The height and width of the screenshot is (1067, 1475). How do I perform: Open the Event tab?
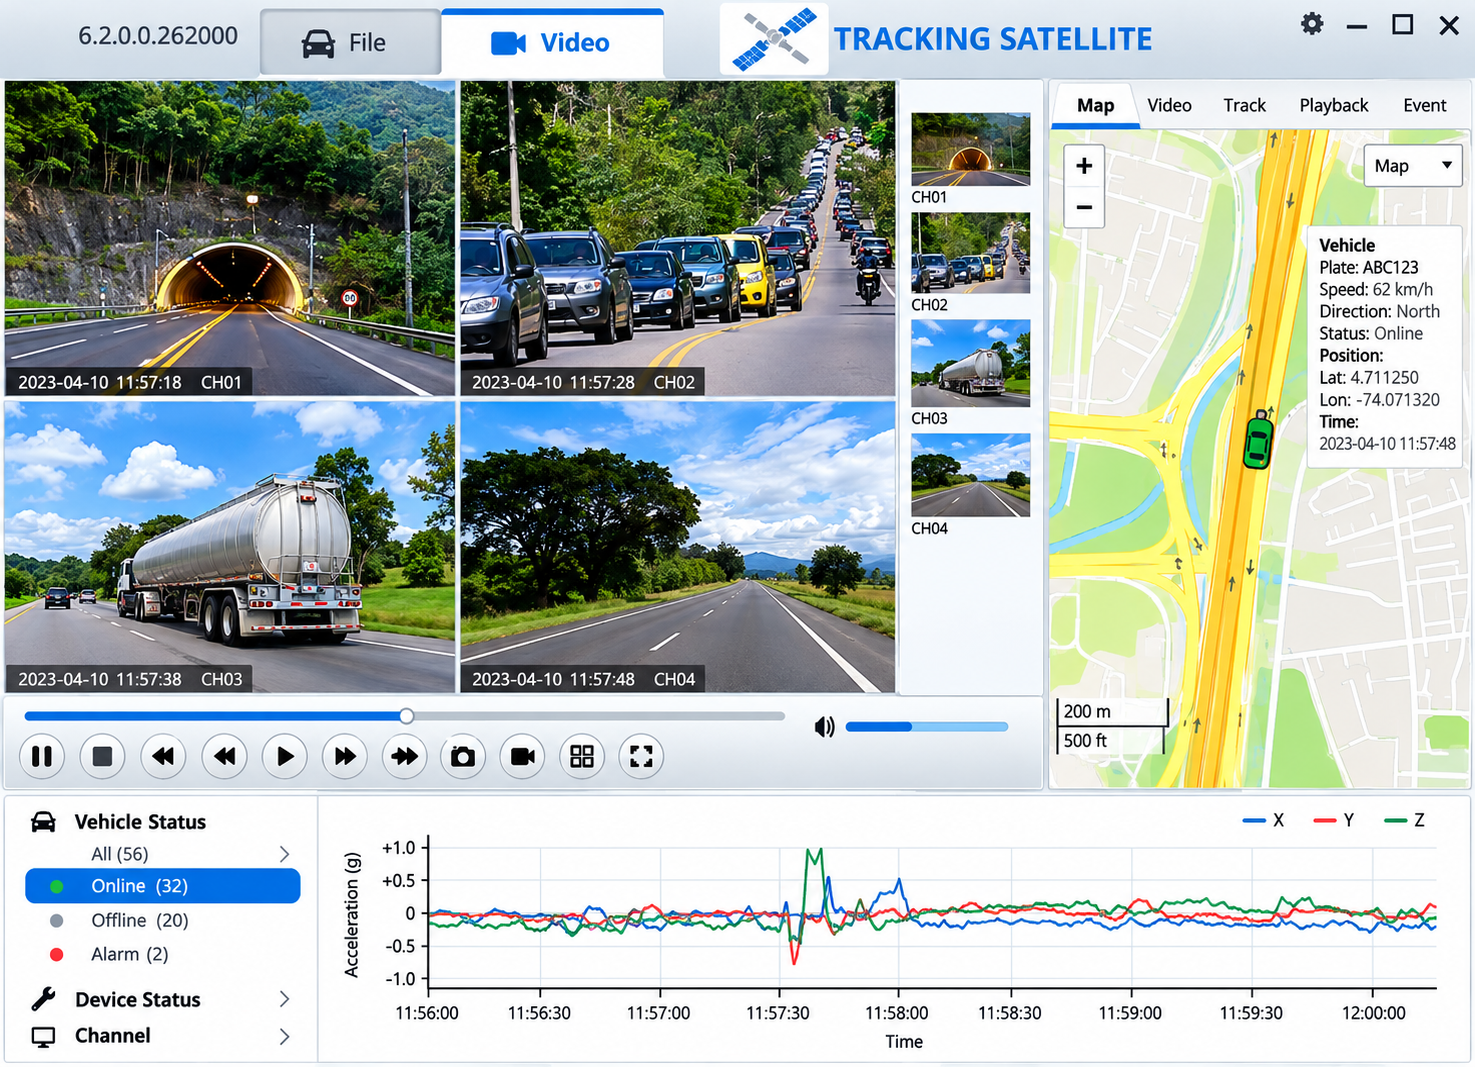tap(1424, 105)
